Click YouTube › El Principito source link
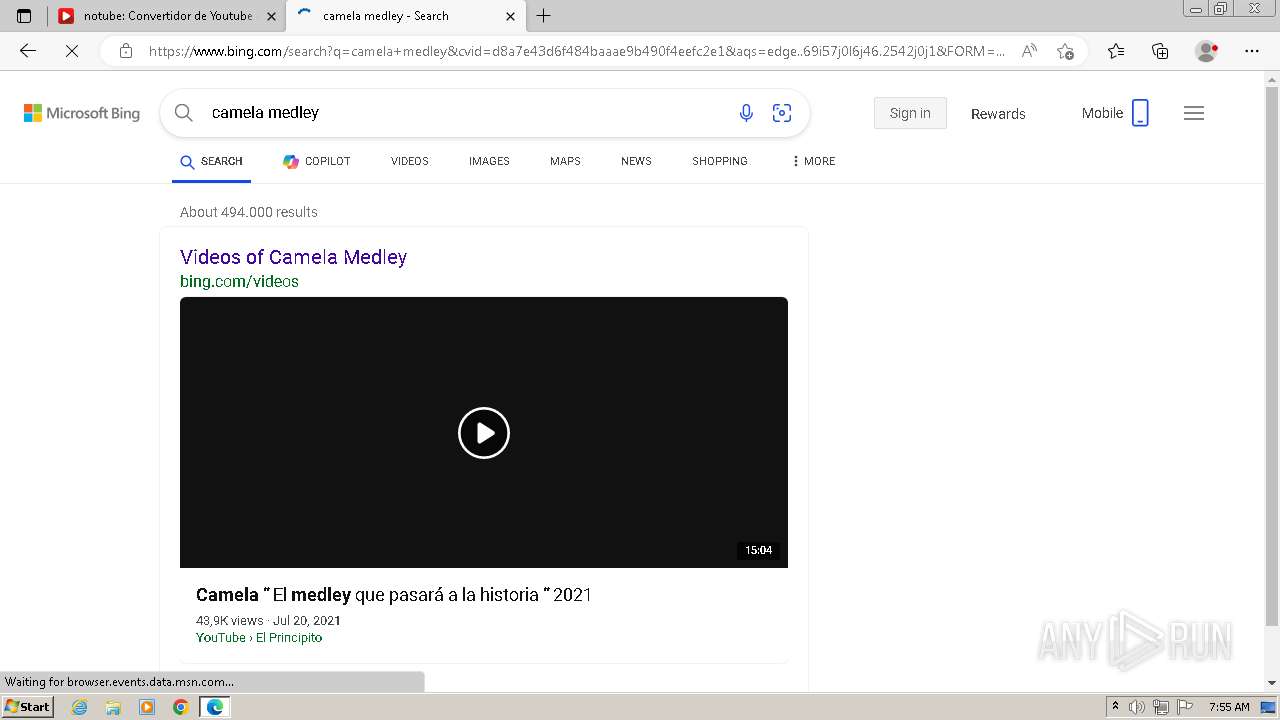This screenshot has height=720, width=1280. [x=259, y=638]
